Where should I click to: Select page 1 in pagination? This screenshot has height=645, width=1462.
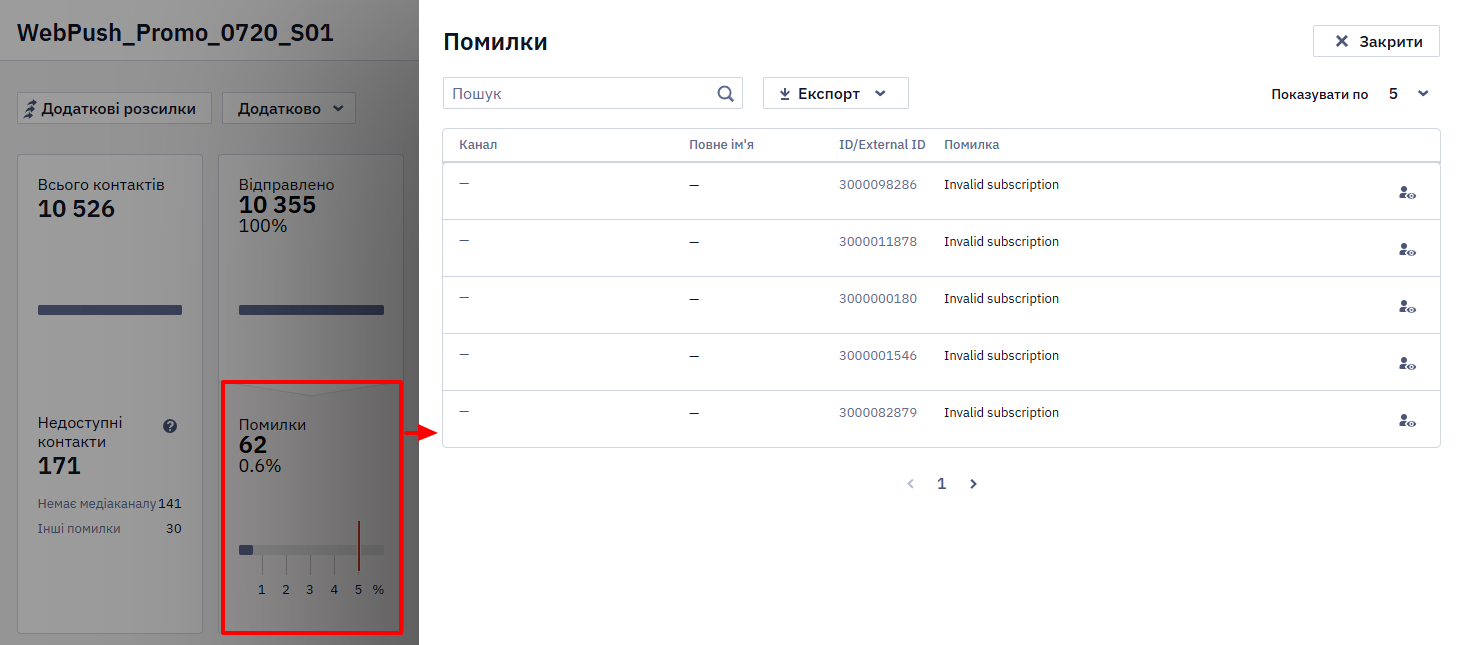[941, 484]
